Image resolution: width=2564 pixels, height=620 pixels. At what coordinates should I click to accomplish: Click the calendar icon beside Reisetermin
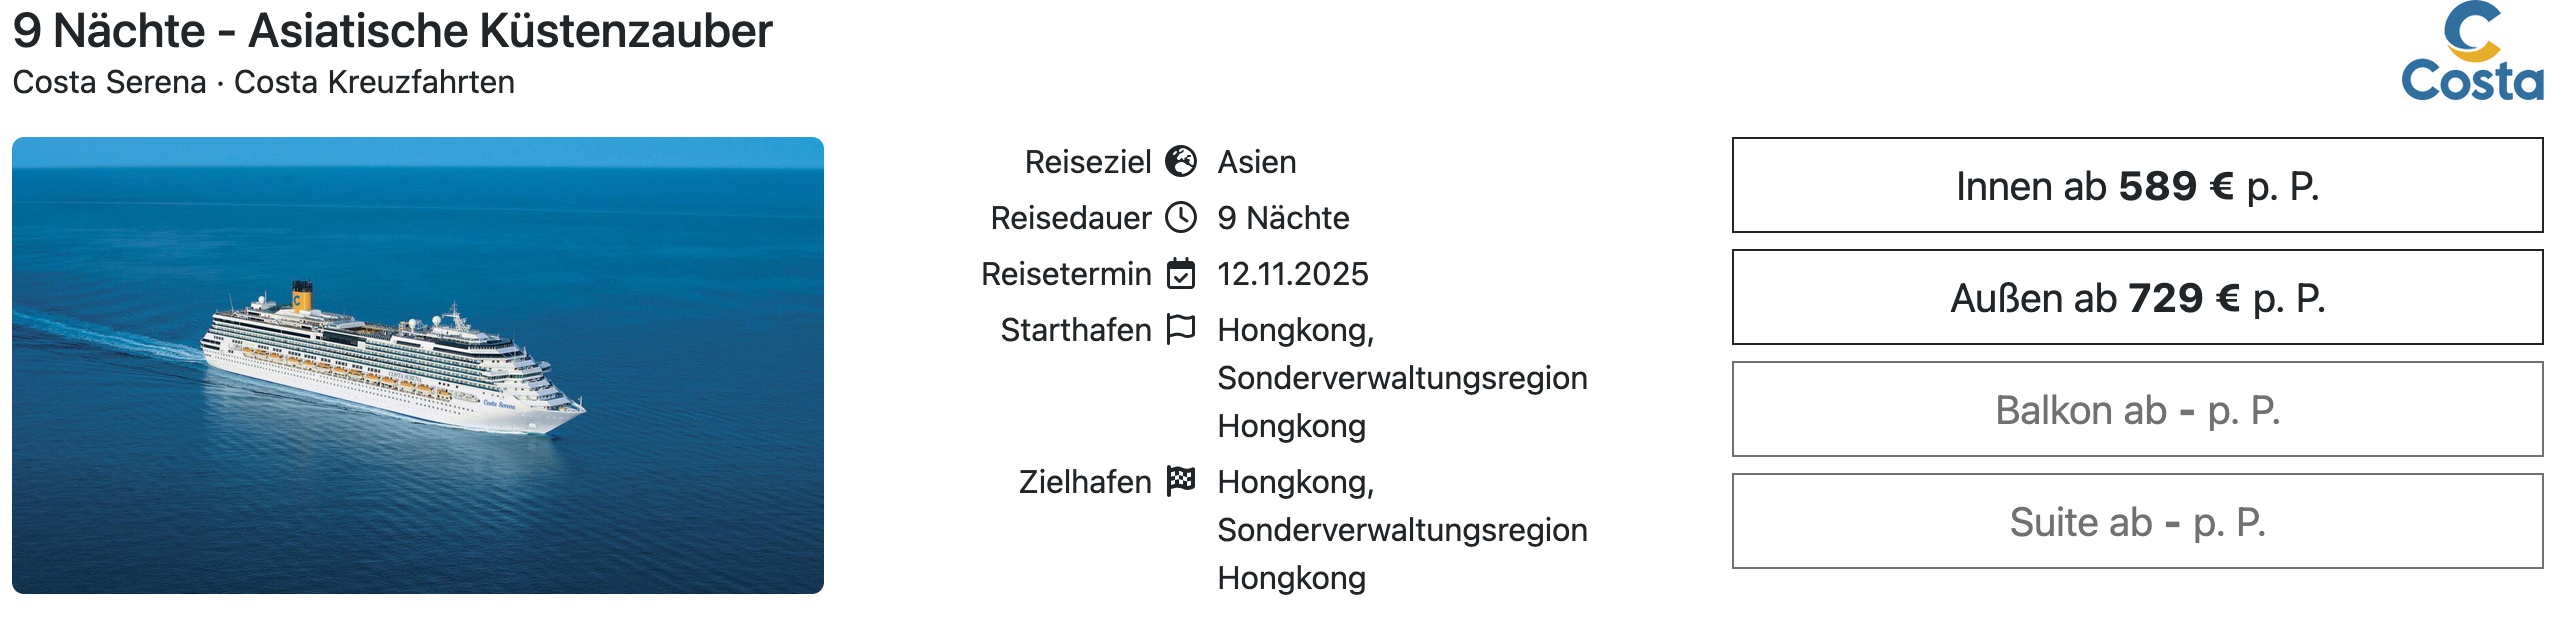1181,273
